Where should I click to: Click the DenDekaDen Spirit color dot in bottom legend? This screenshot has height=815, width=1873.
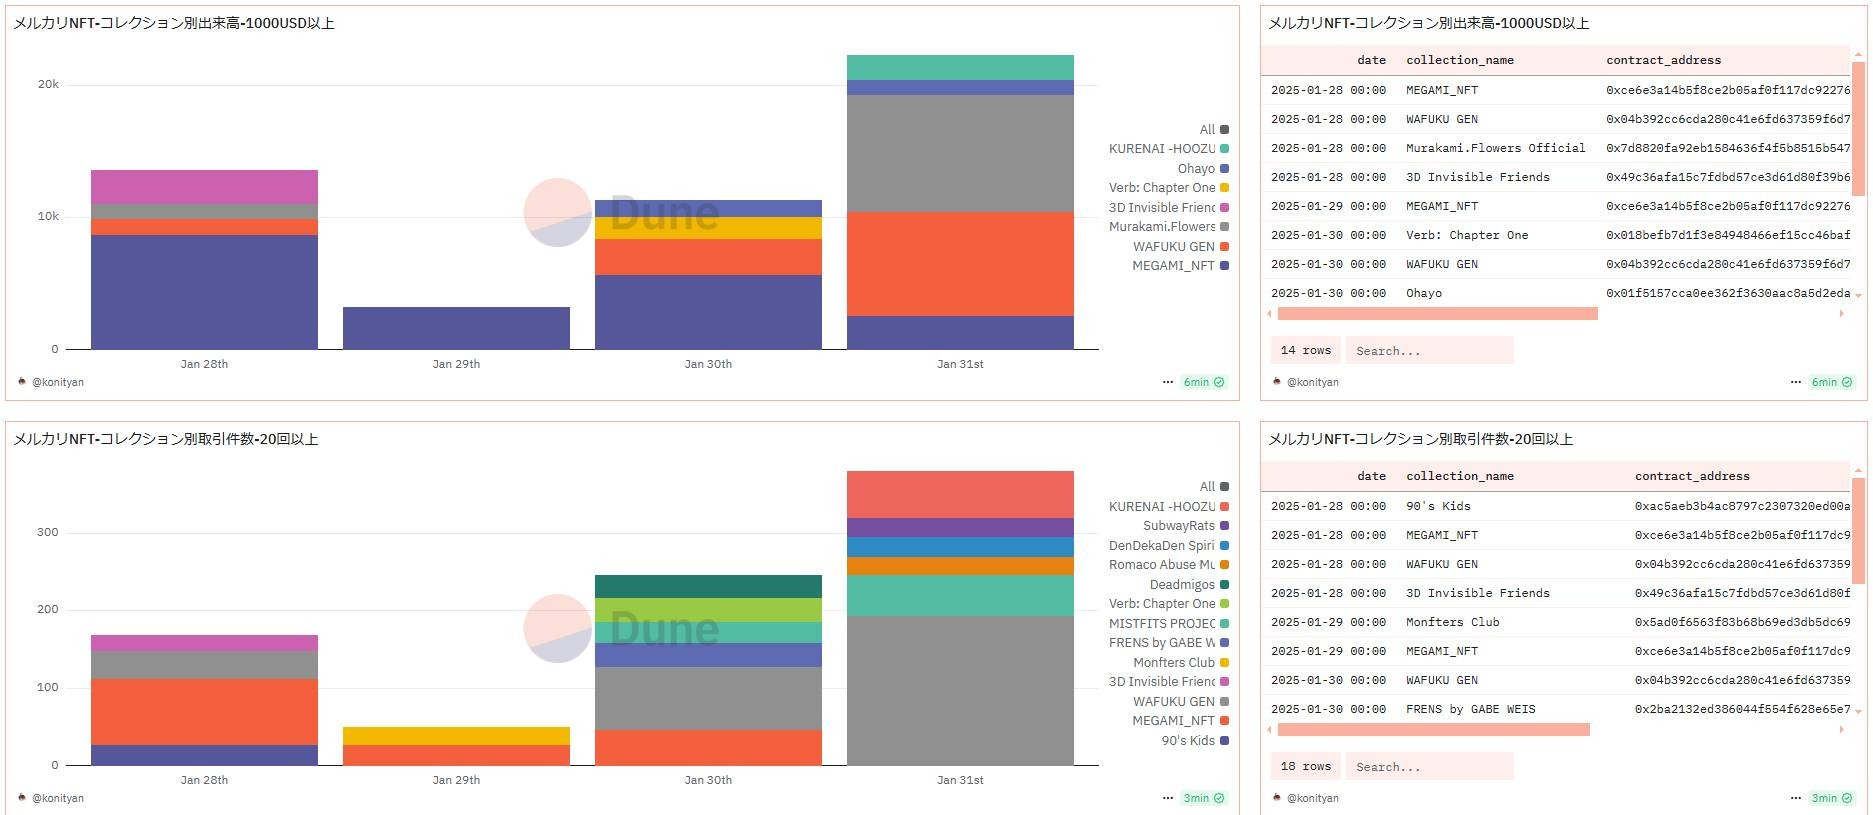pyautogui.click(x=1224, y=546)
